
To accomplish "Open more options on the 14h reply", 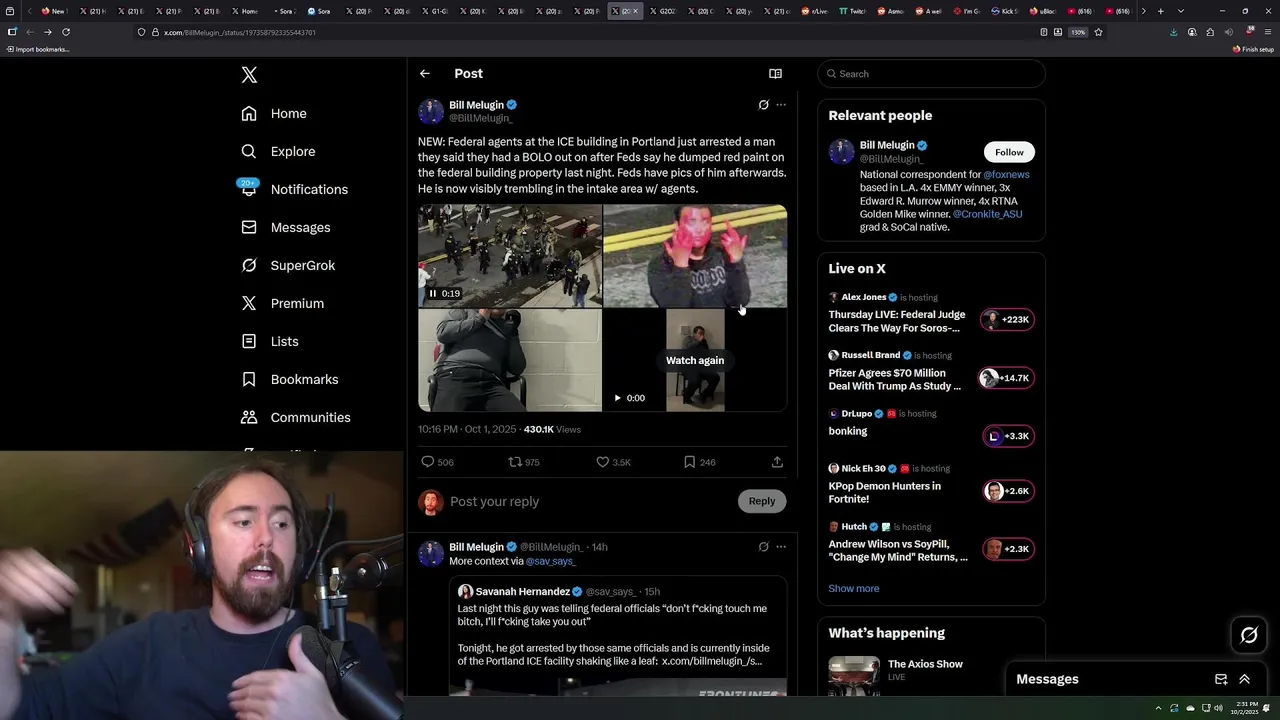I will pyautogui.click(x=781, y=547).
